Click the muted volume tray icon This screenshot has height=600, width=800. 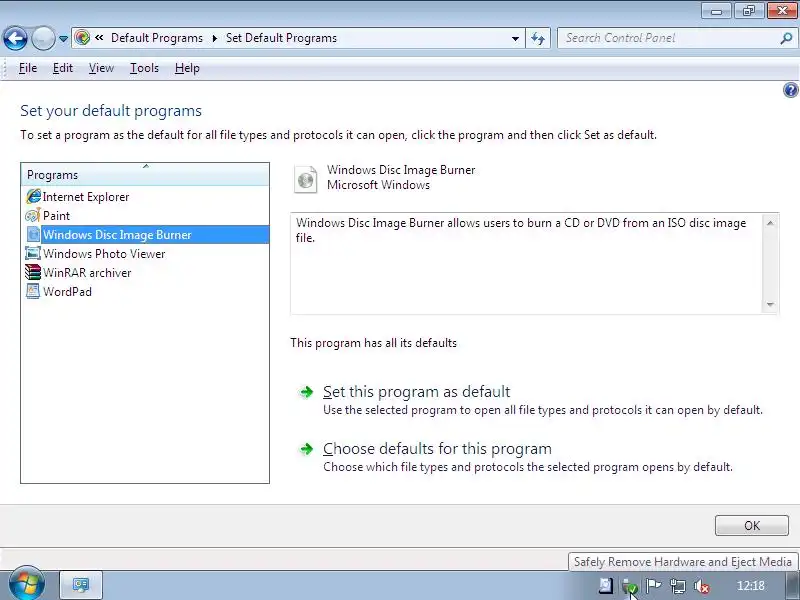(702, 586)
